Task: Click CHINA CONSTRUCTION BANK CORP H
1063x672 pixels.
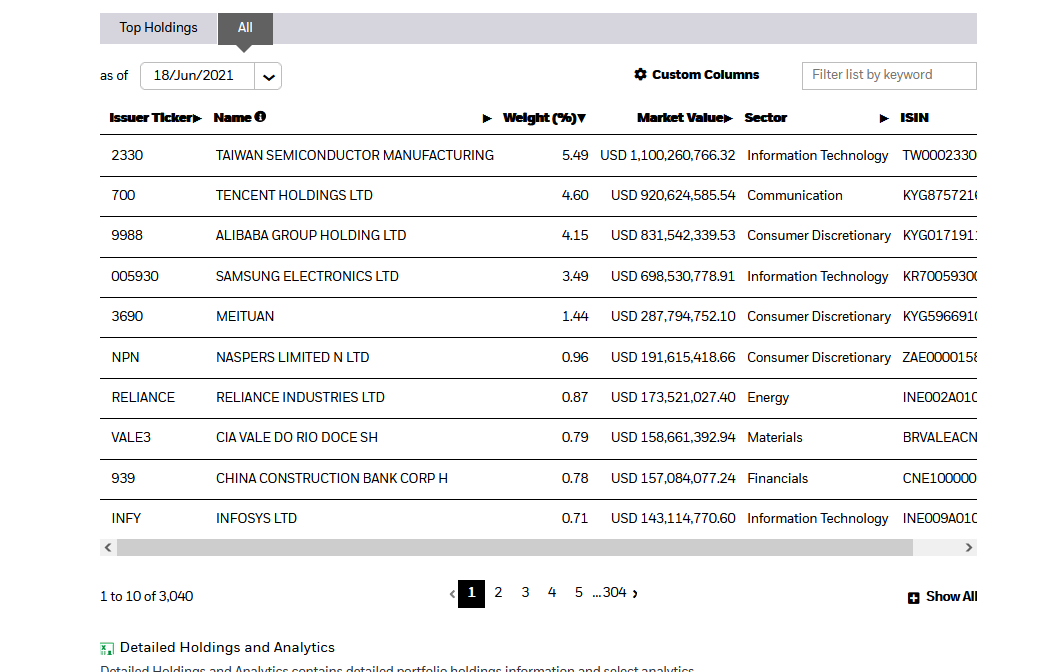Action: [x=332, y=479]
